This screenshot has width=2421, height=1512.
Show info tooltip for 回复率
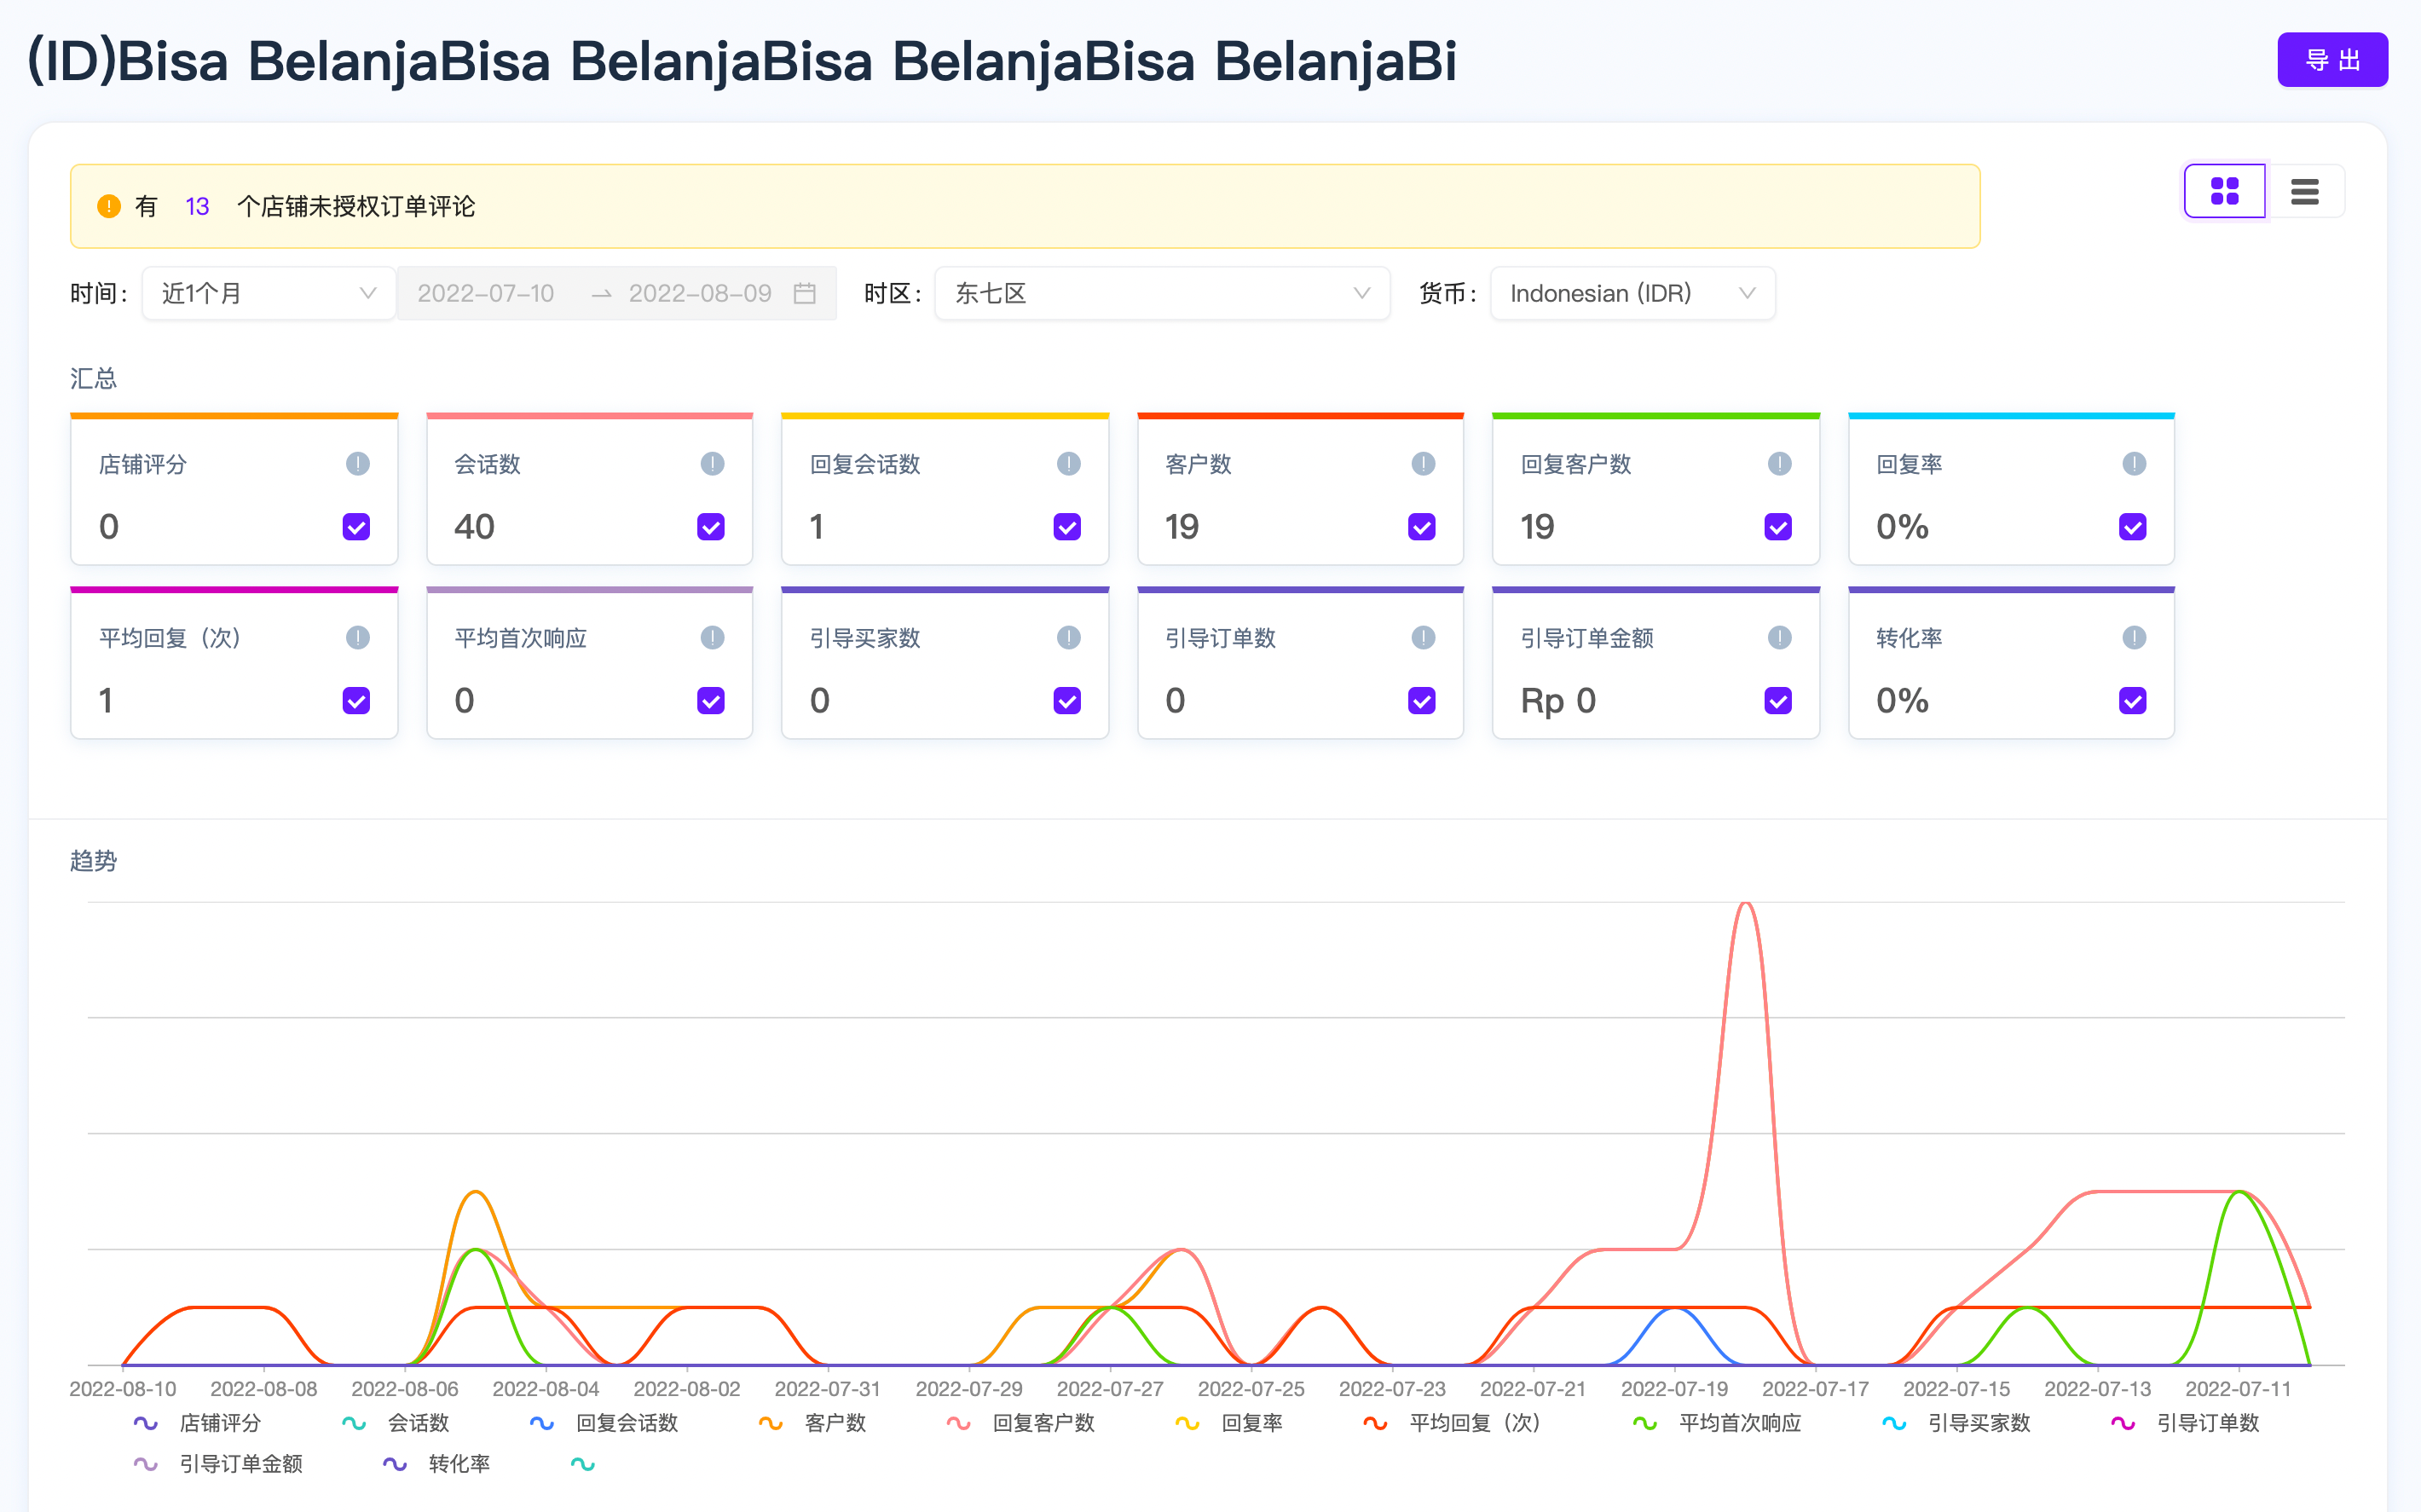click(x=2134, y=464)
